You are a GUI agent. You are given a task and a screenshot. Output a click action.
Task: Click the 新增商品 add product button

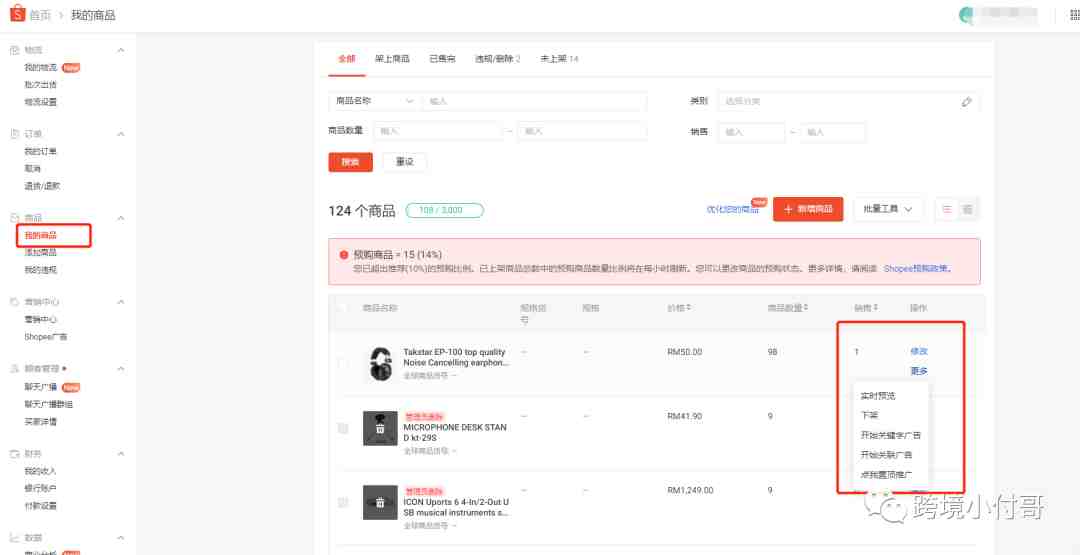808,209
